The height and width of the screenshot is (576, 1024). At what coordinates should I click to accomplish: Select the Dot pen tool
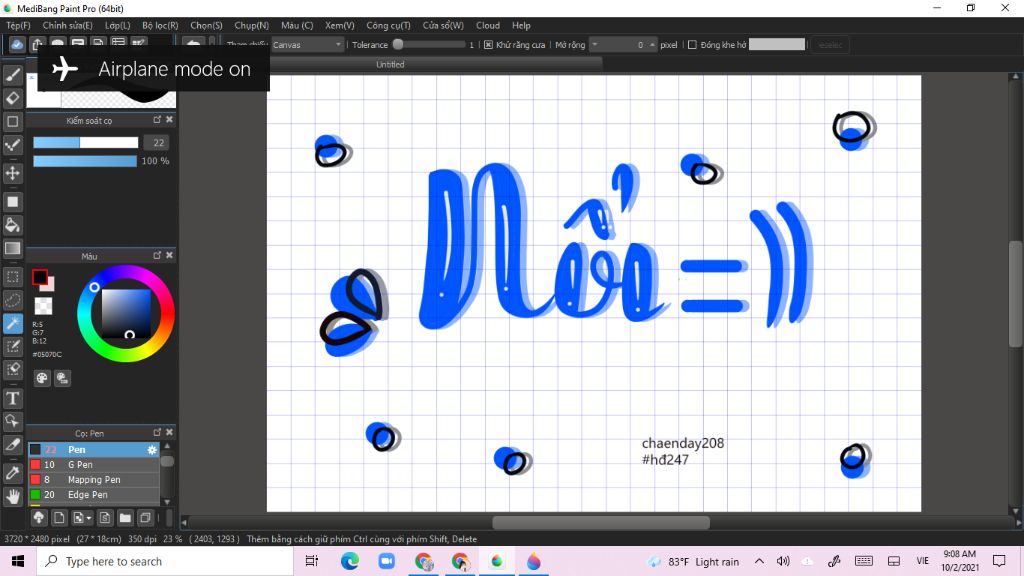[12, 145]
